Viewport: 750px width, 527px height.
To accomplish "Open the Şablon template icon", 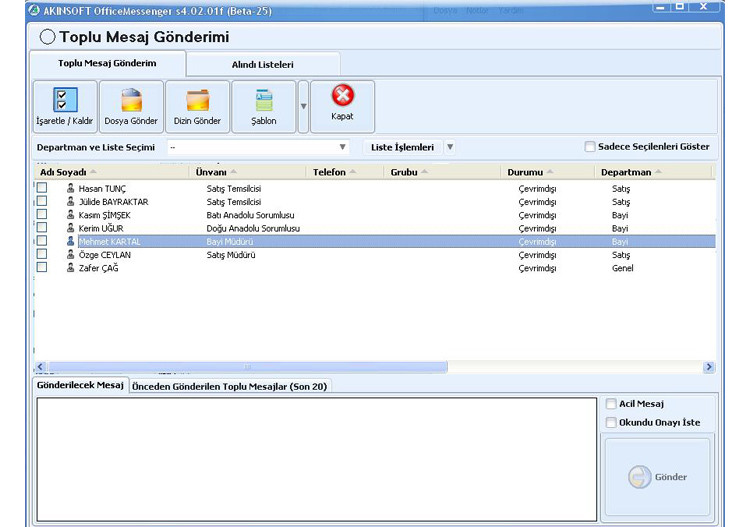I will tap(264, 100).
